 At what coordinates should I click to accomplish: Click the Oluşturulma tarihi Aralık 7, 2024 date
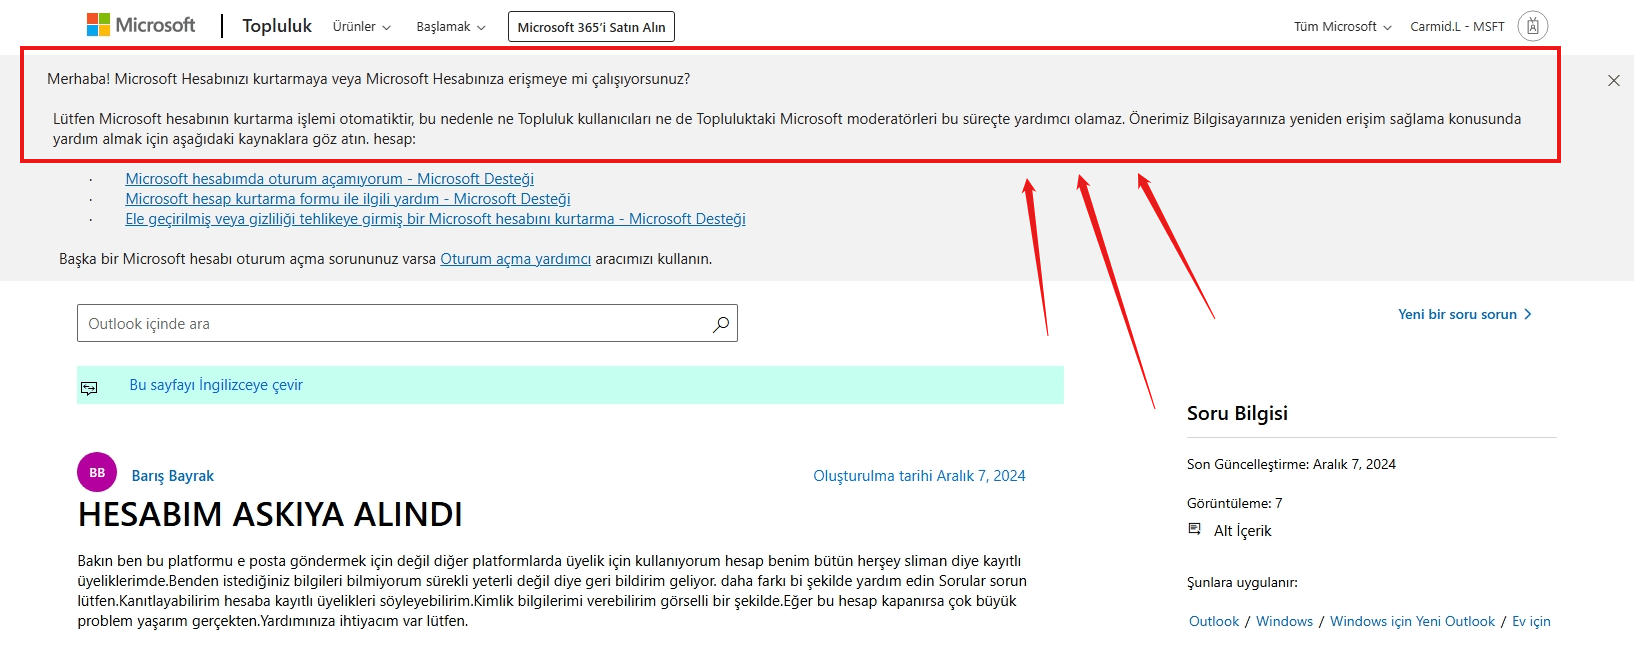click(919, 476)
